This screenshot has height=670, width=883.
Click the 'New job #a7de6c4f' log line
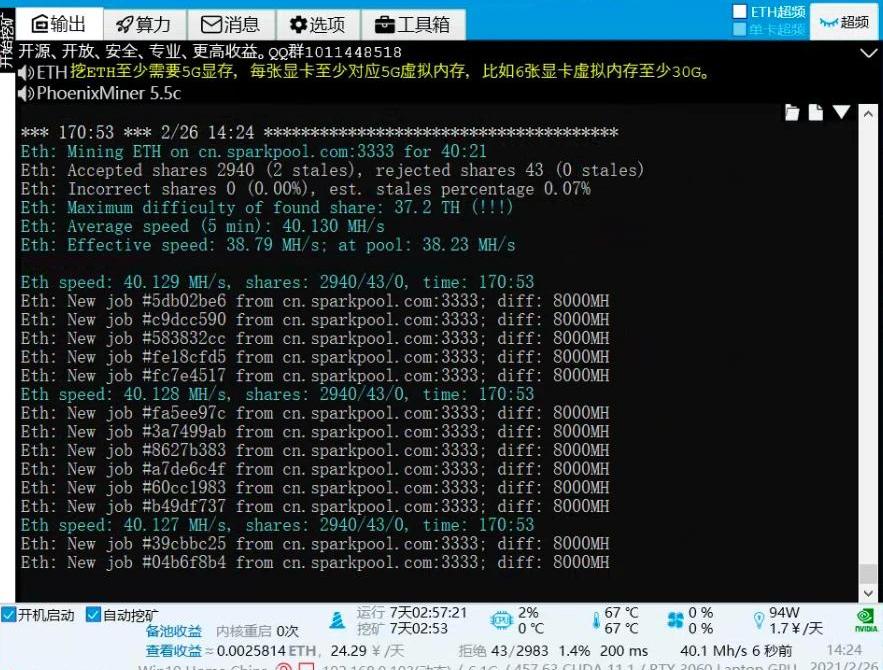pos(315,469)
